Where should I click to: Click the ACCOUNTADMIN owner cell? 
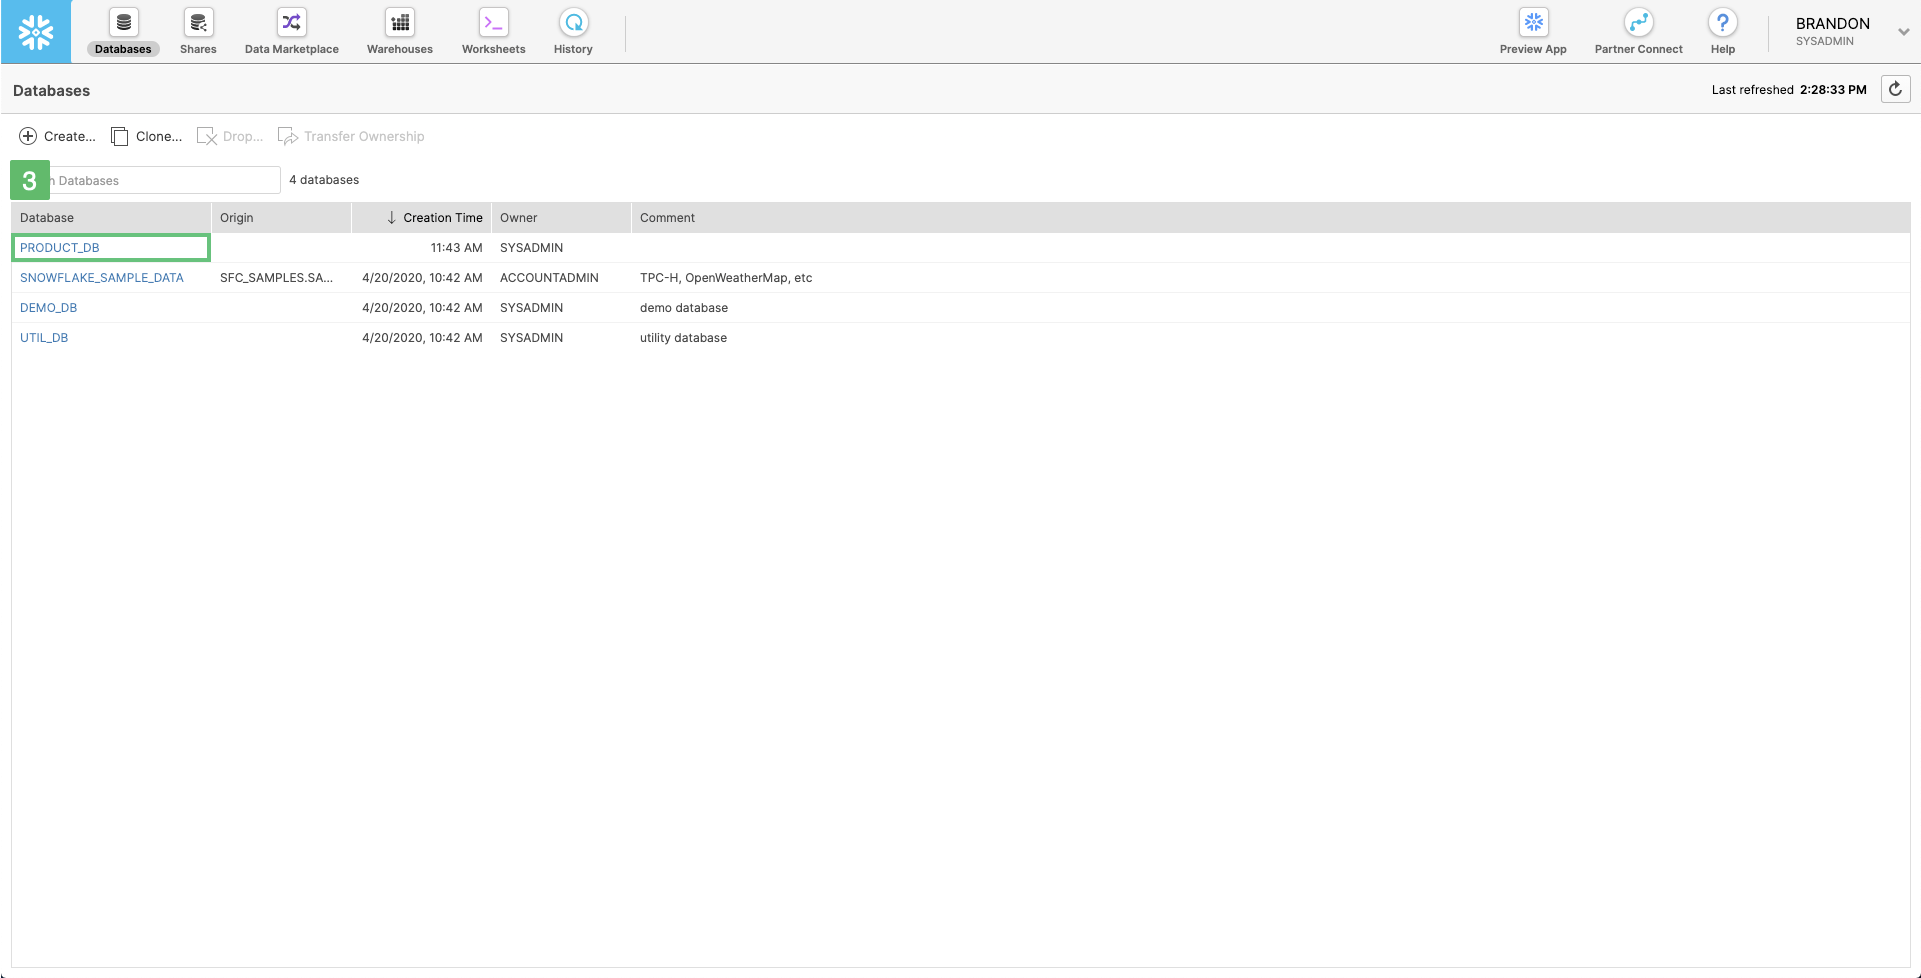coord(549,278)
